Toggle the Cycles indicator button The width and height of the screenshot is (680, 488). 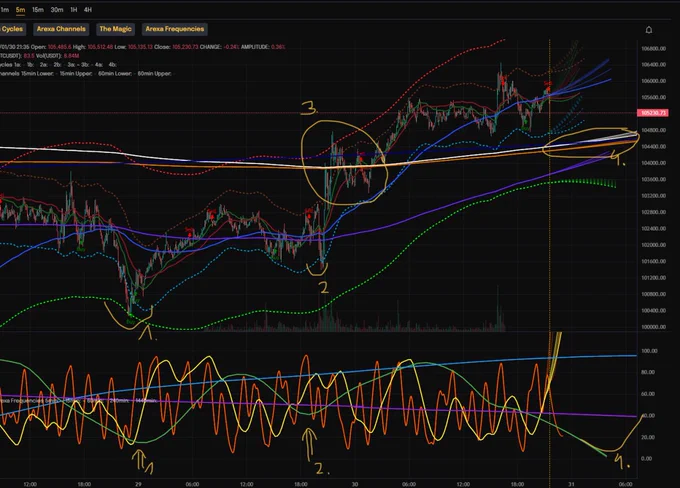[12, 29]
